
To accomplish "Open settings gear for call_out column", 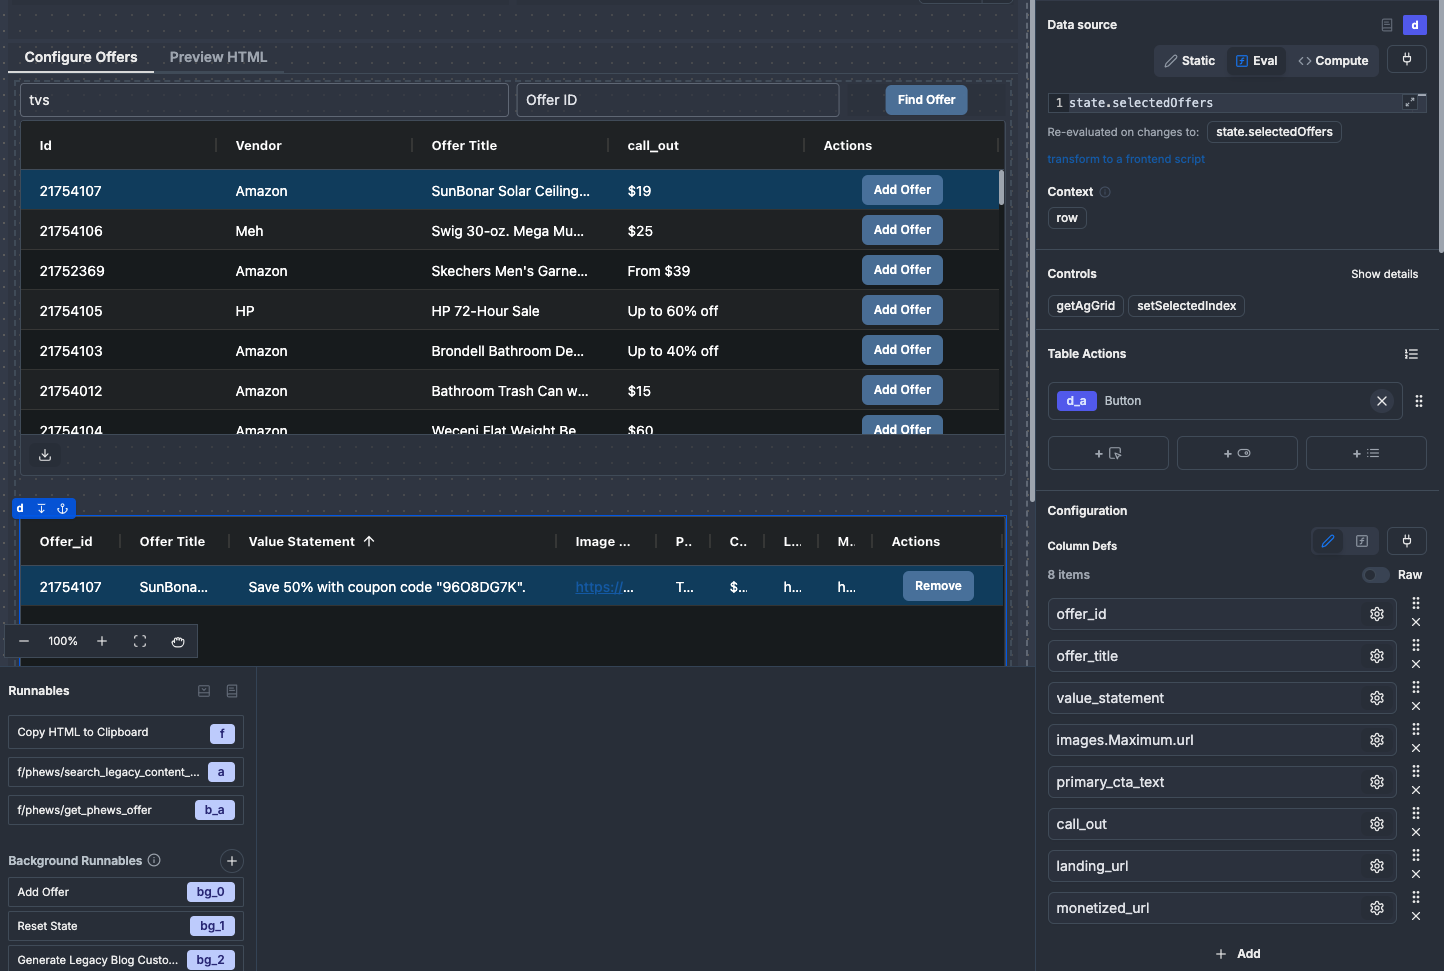I will point(1377,824).
